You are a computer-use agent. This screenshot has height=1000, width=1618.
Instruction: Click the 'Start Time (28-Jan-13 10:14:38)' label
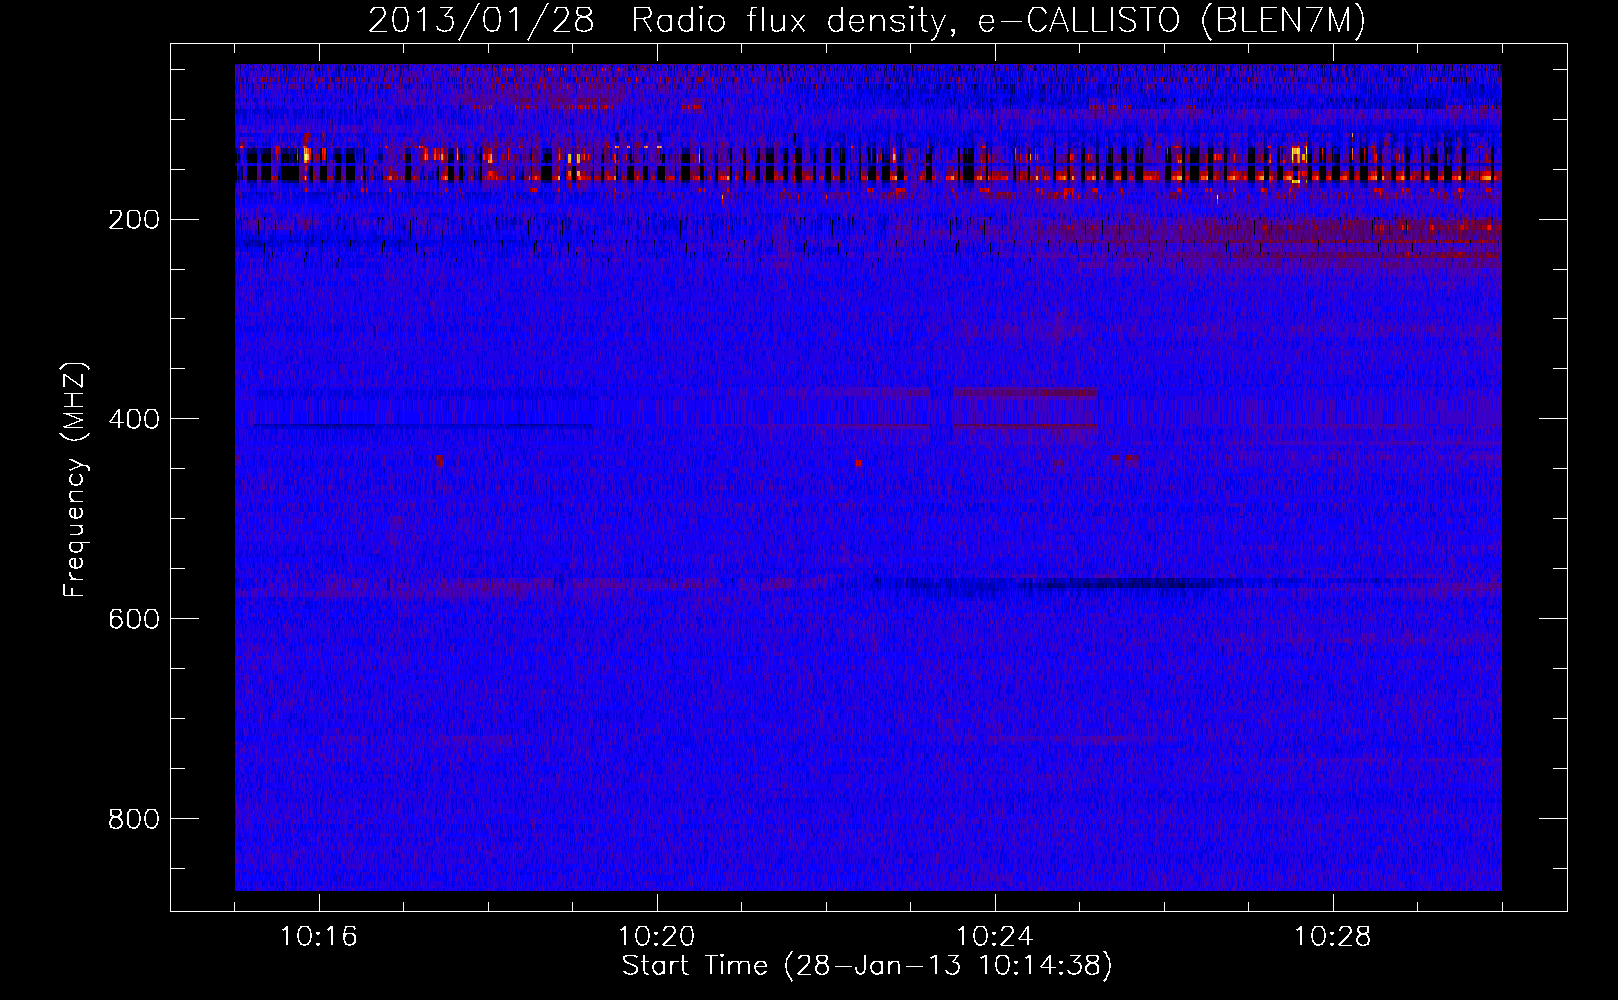tap(867, 966)
